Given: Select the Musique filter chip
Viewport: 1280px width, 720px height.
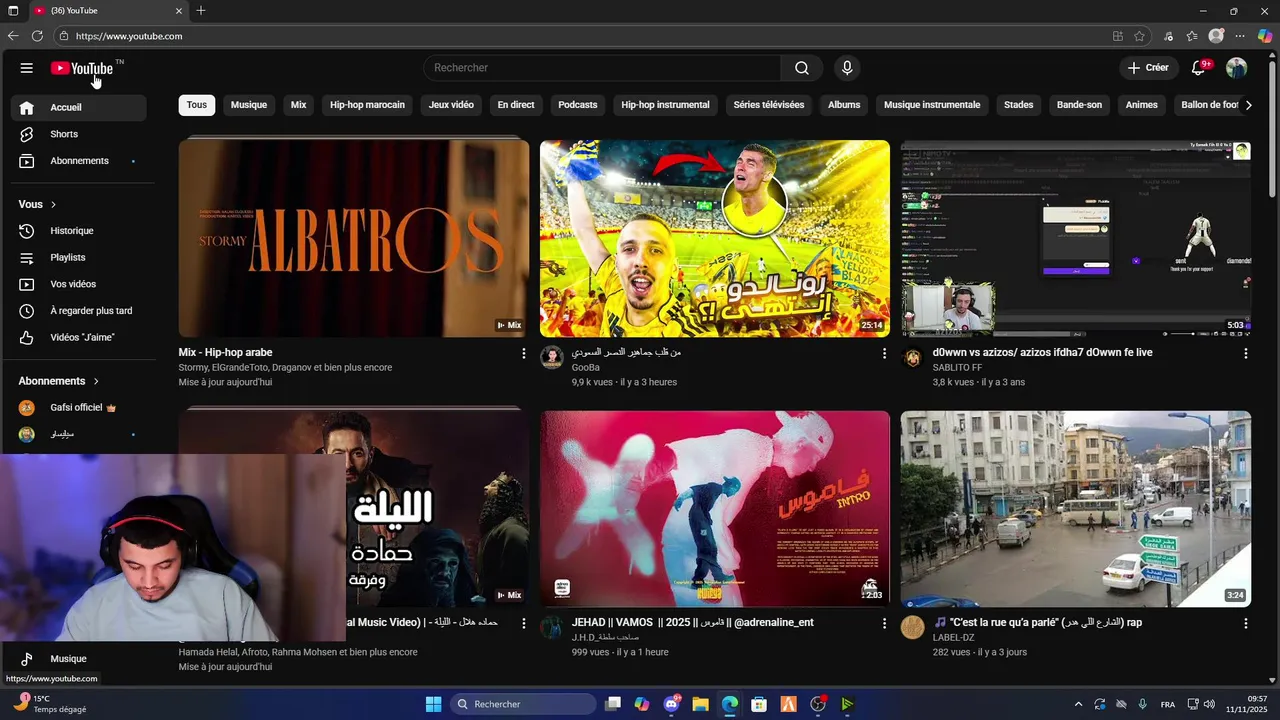Looking at the screenshot, I should pyautogui.click(x=249, y=105).
